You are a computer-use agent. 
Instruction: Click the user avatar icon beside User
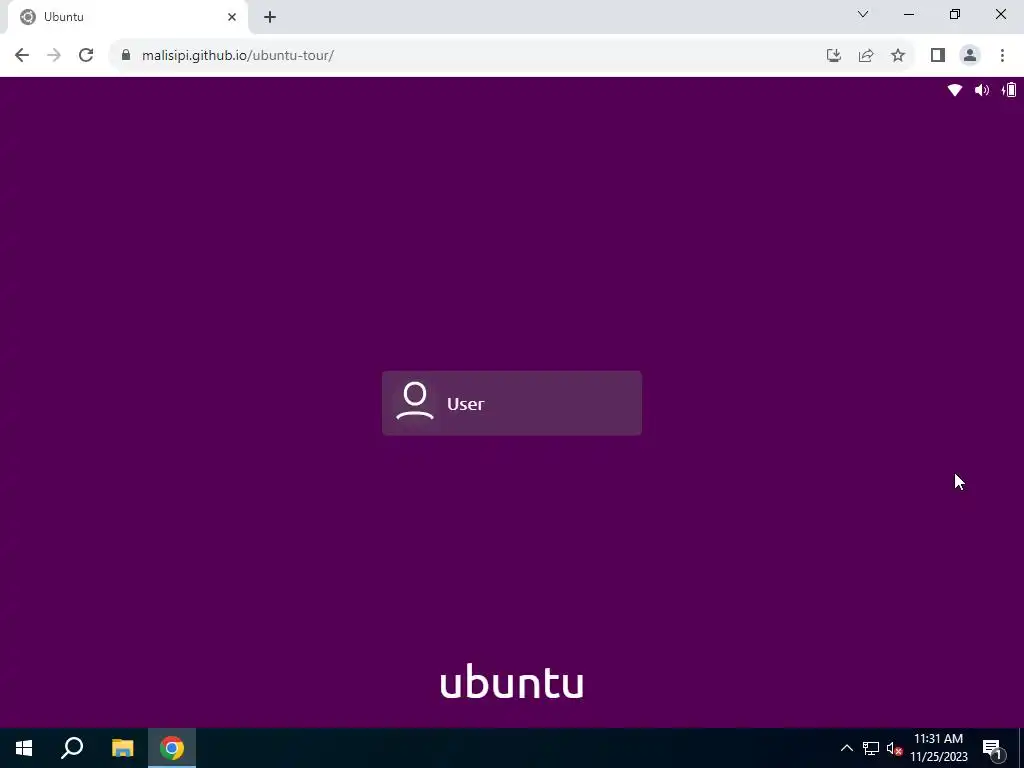click(415, 401)
